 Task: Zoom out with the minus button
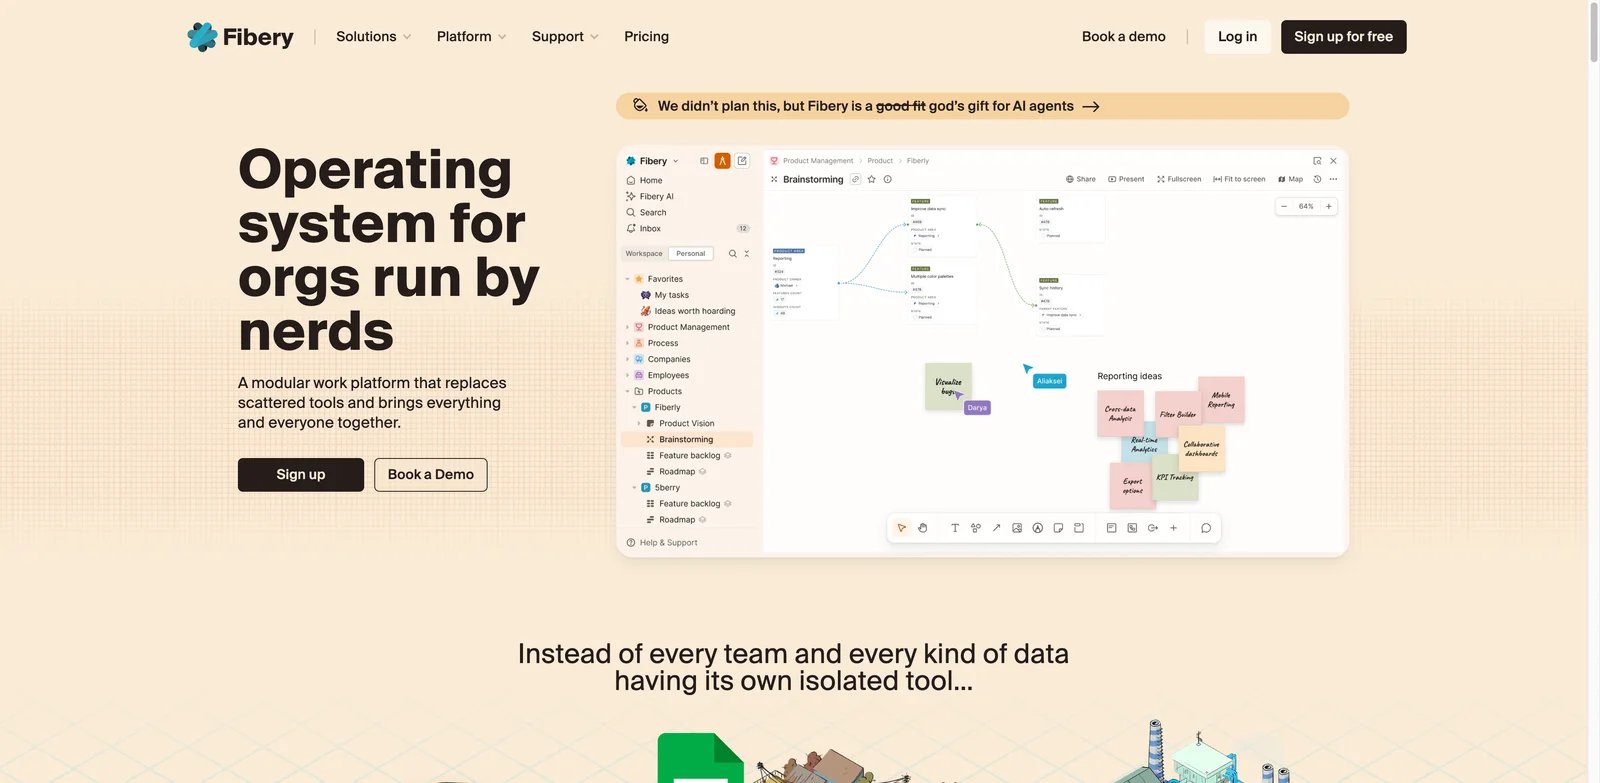pyautogui.click(x=1284, y=207)
